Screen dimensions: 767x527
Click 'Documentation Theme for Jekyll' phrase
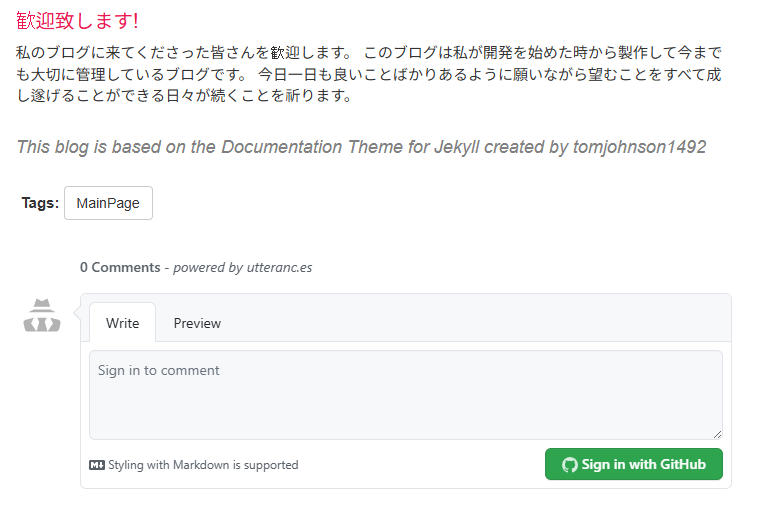tap(350, 147)
